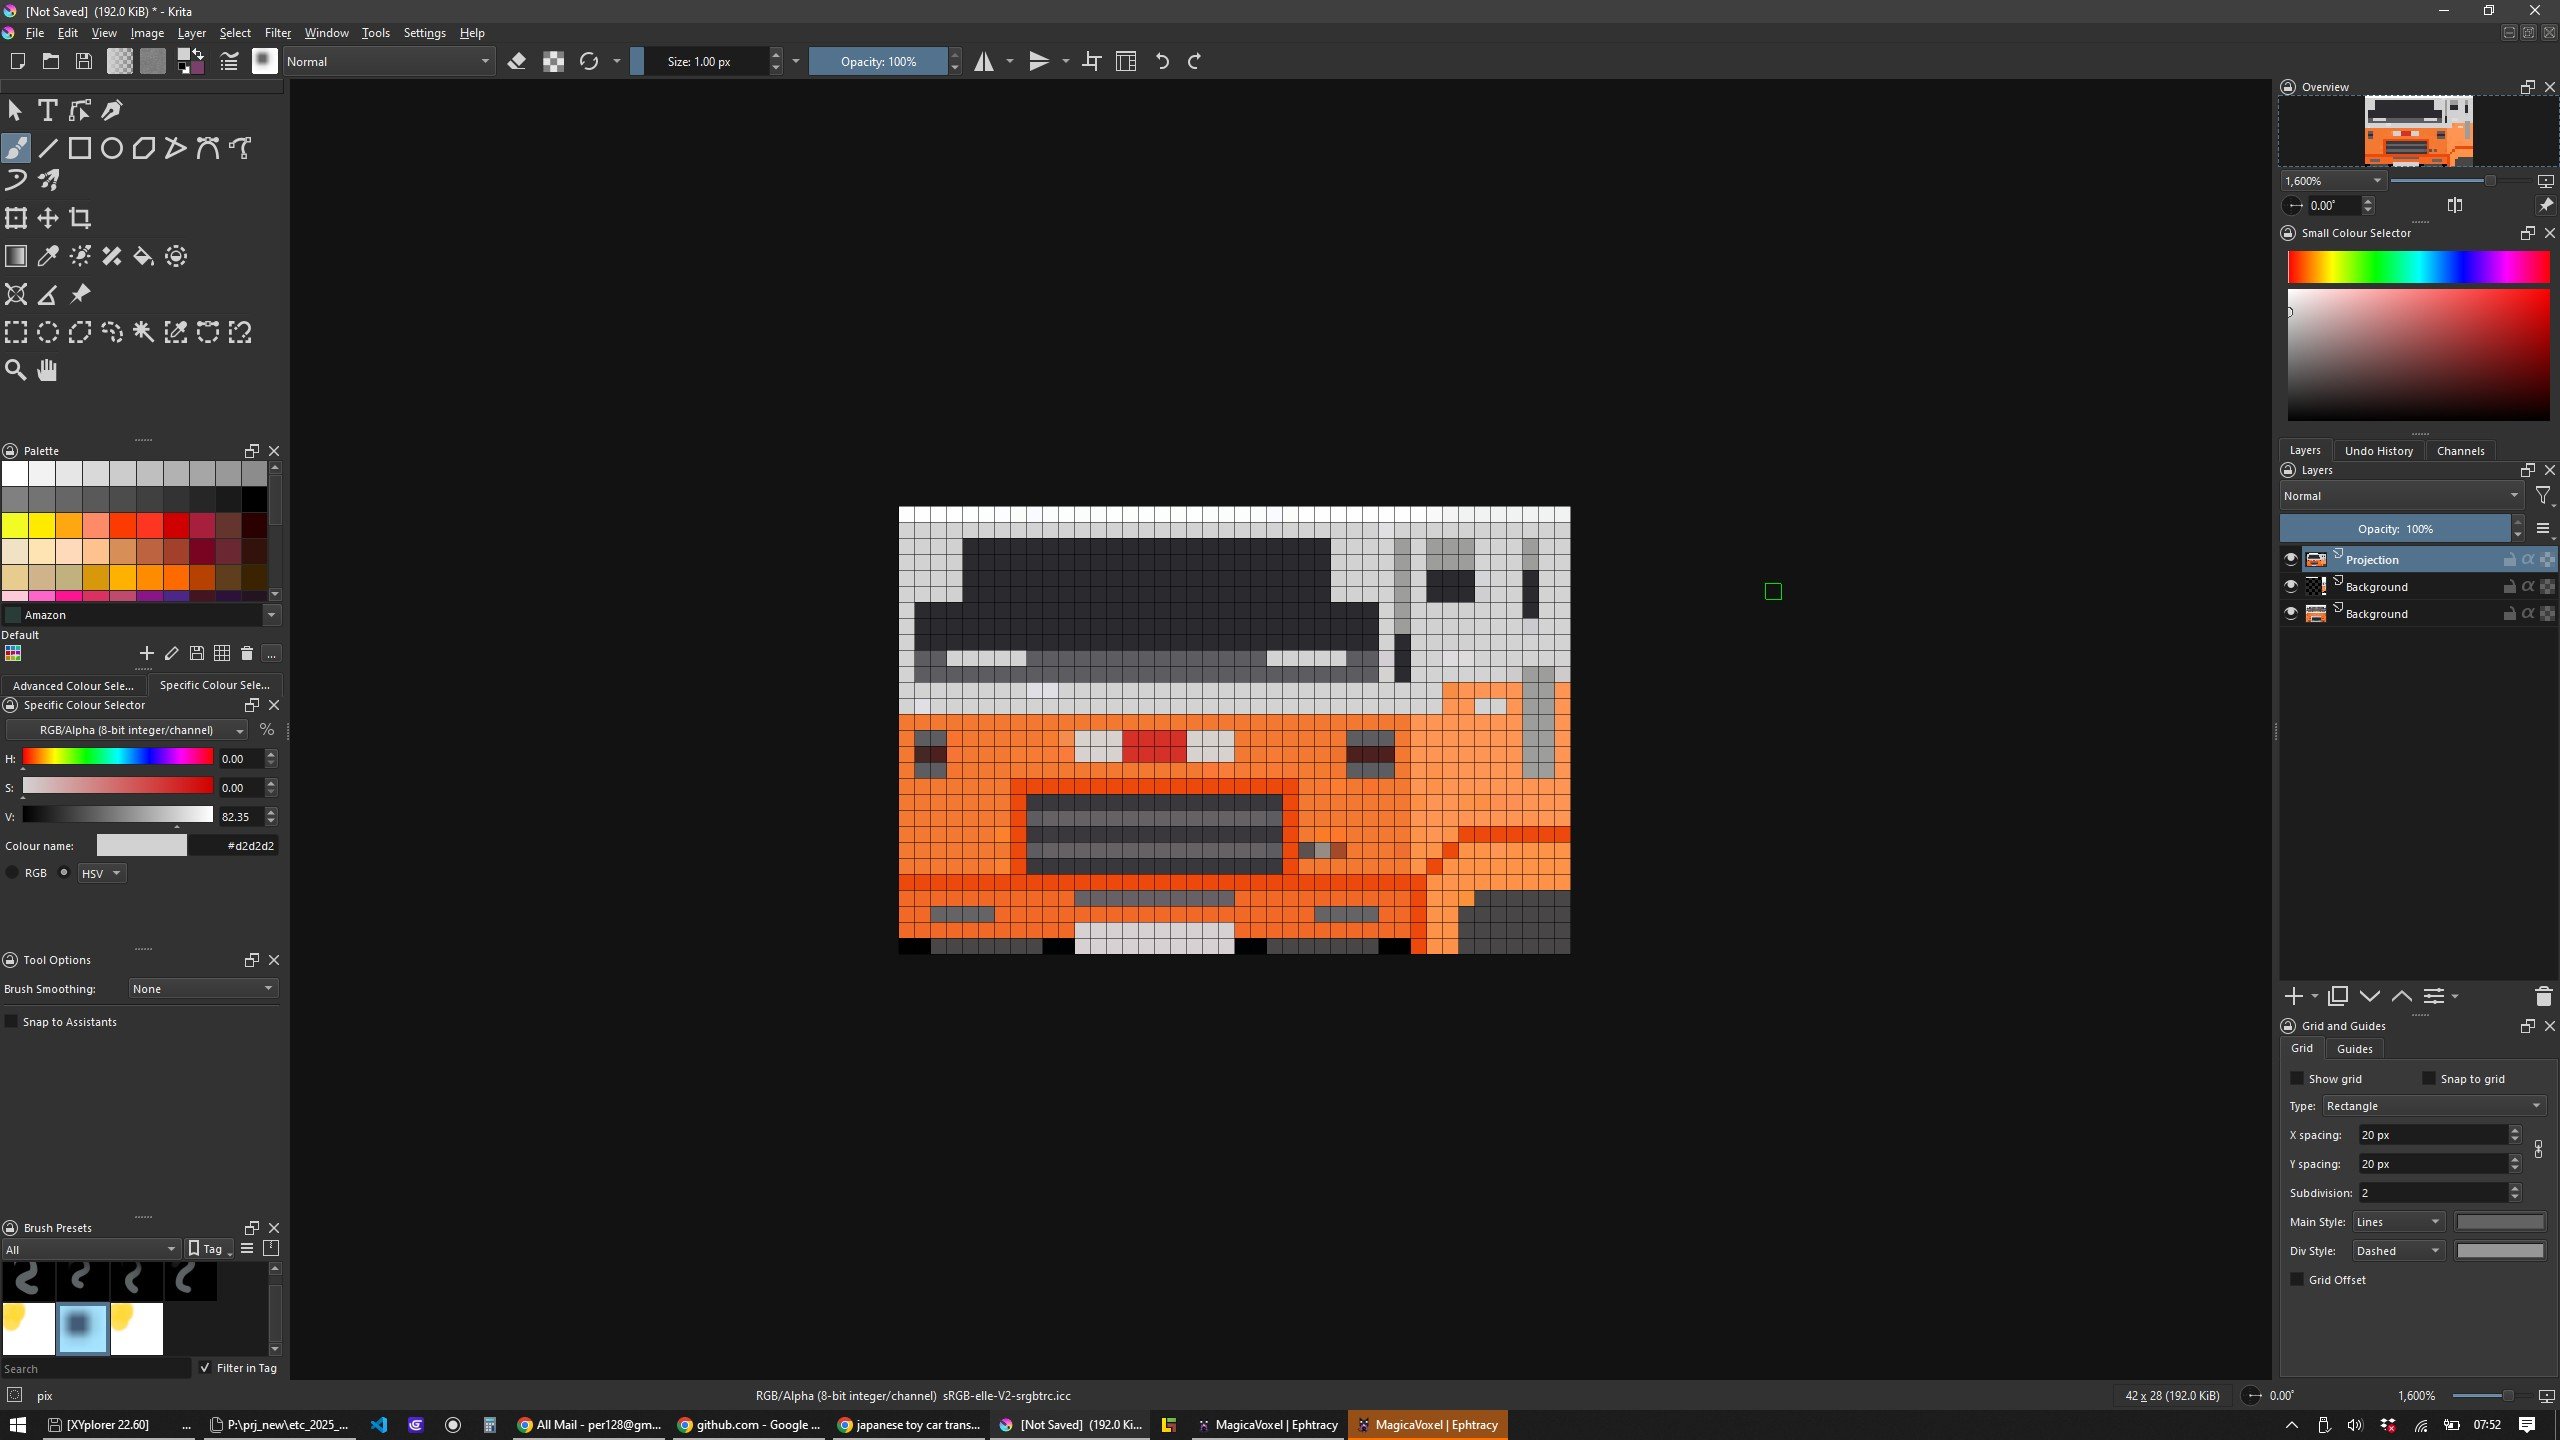Viewport: 2560px width, 1440px height.
Task: Click the Redo arrow icon
Action: point(1194,61)
